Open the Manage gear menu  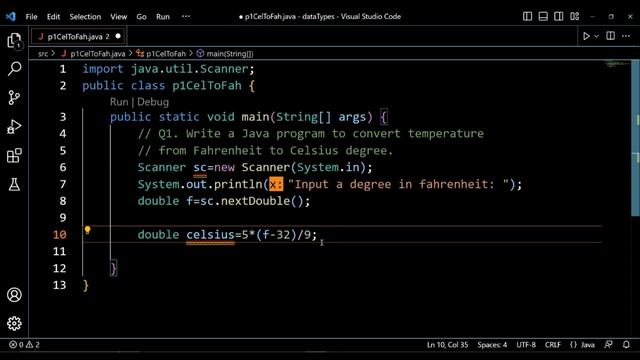pyautogui.click(x=14, y=323)
